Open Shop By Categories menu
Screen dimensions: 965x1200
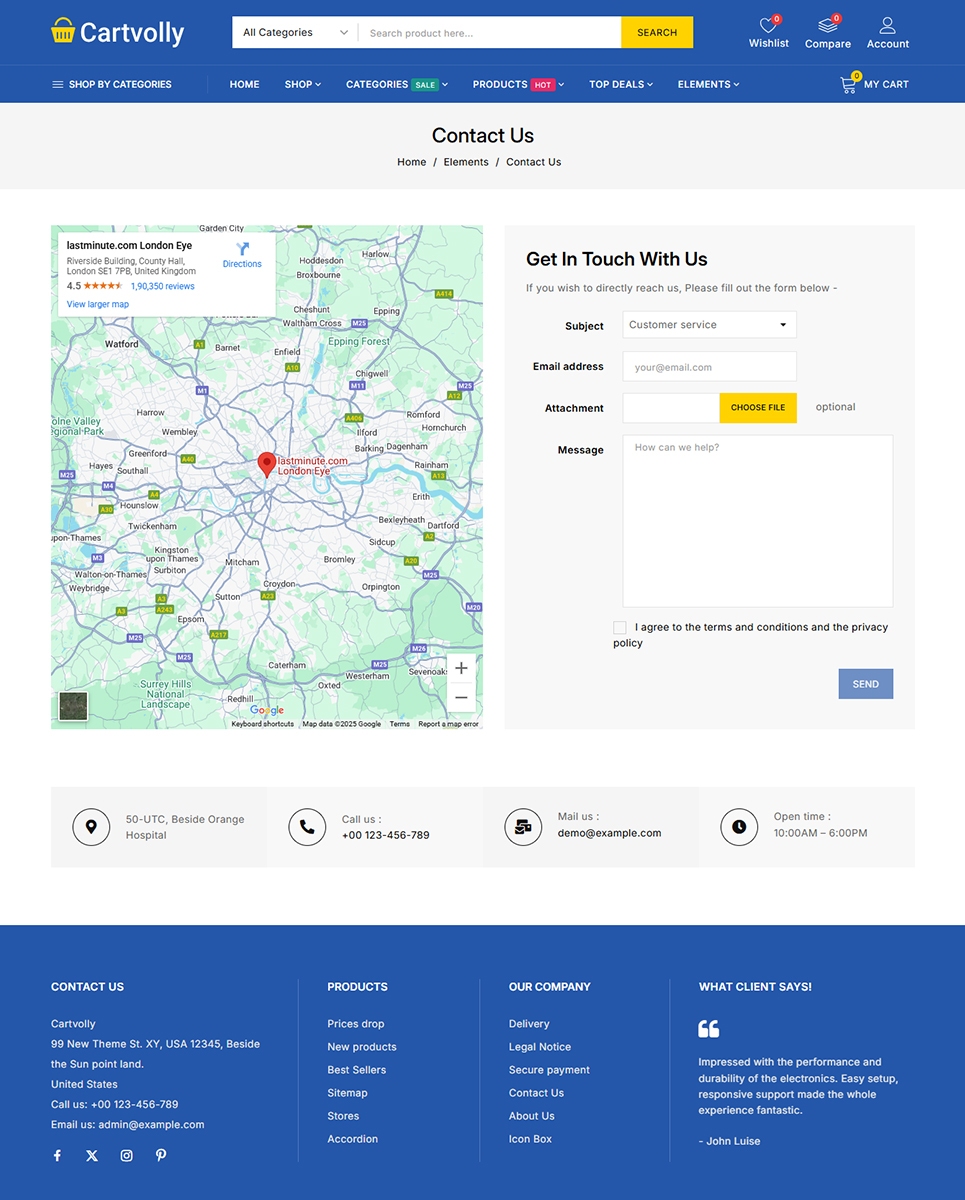[111, 85]
